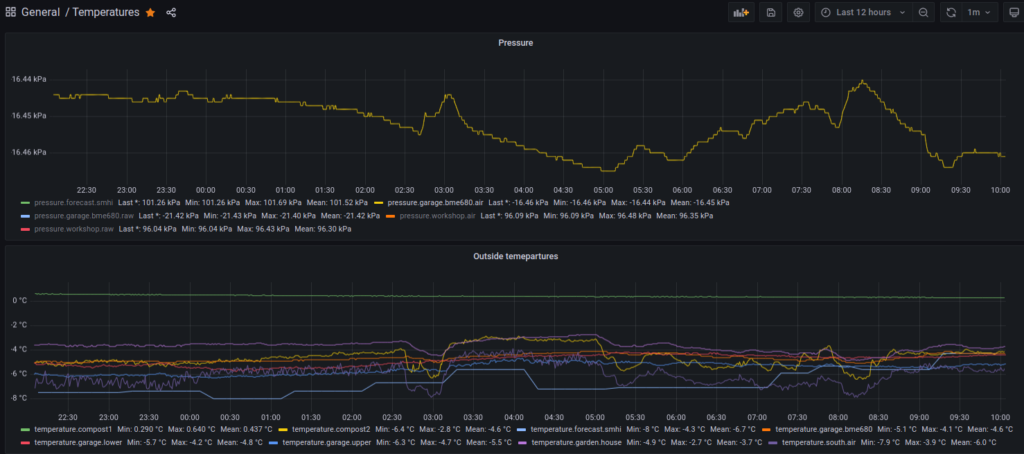Image resolution: width=1024 pixels, height=454 pixels.
Task: Toggle pressure.garage.bme680.raw series in legend
Action: [84, 216]
